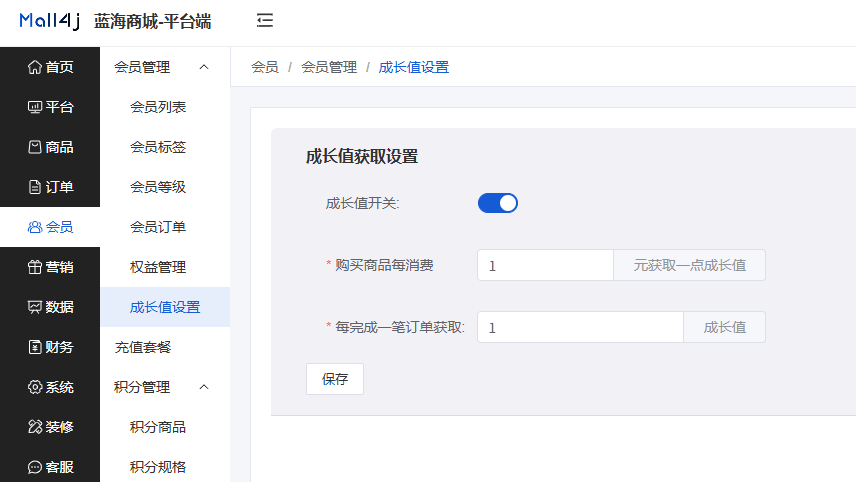The width and height of the screenshot is (856, 482).
Task: Click 成长值设置 breadcrumb link
Action: tap(414, 67)
